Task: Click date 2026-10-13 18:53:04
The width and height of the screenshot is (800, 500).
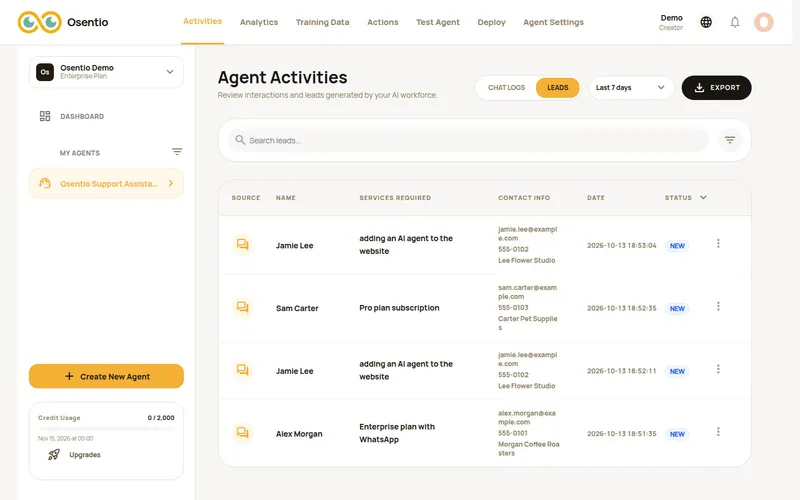Action: [x=621, y=245]
